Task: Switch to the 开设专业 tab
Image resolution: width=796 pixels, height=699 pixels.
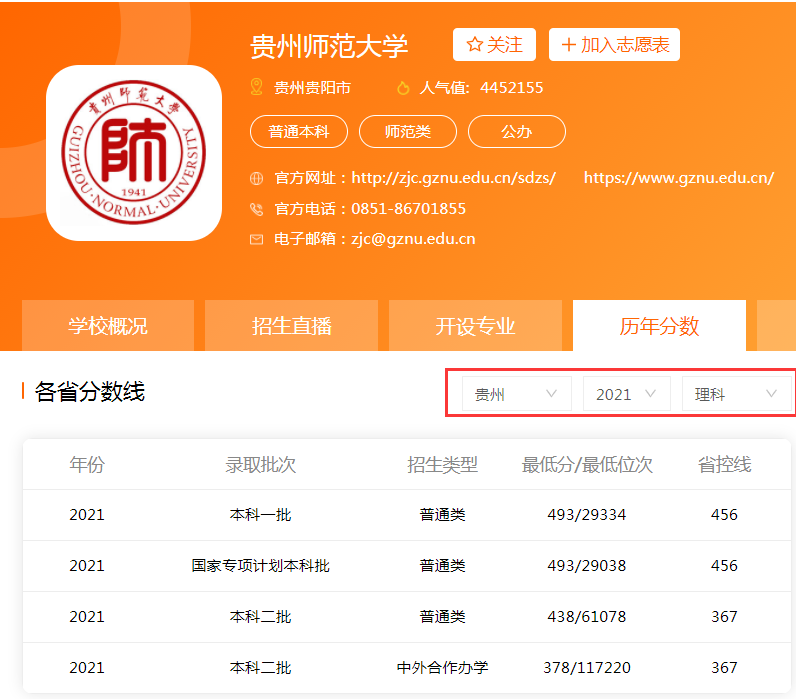Action: [x=476, y=325]
